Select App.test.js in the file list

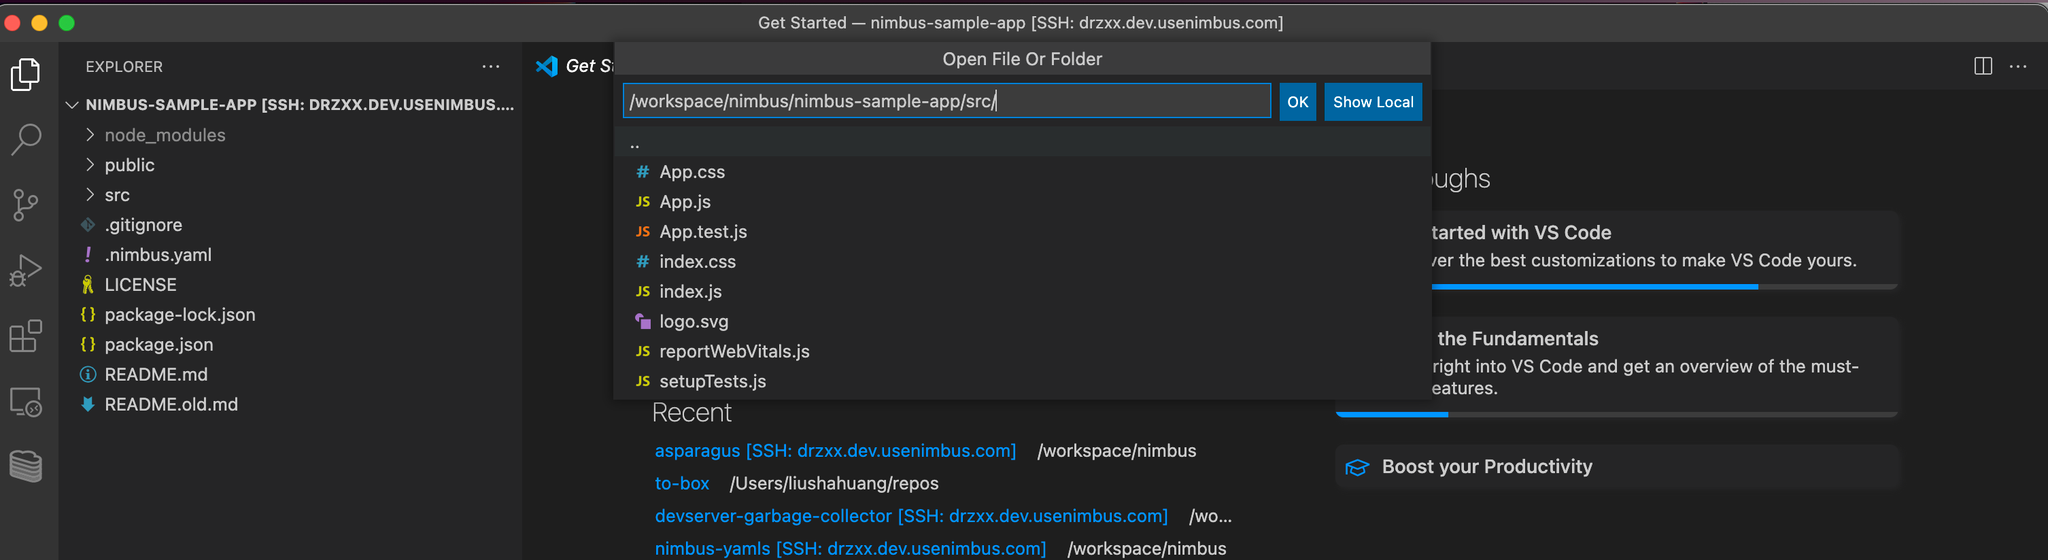point(1022,232)
